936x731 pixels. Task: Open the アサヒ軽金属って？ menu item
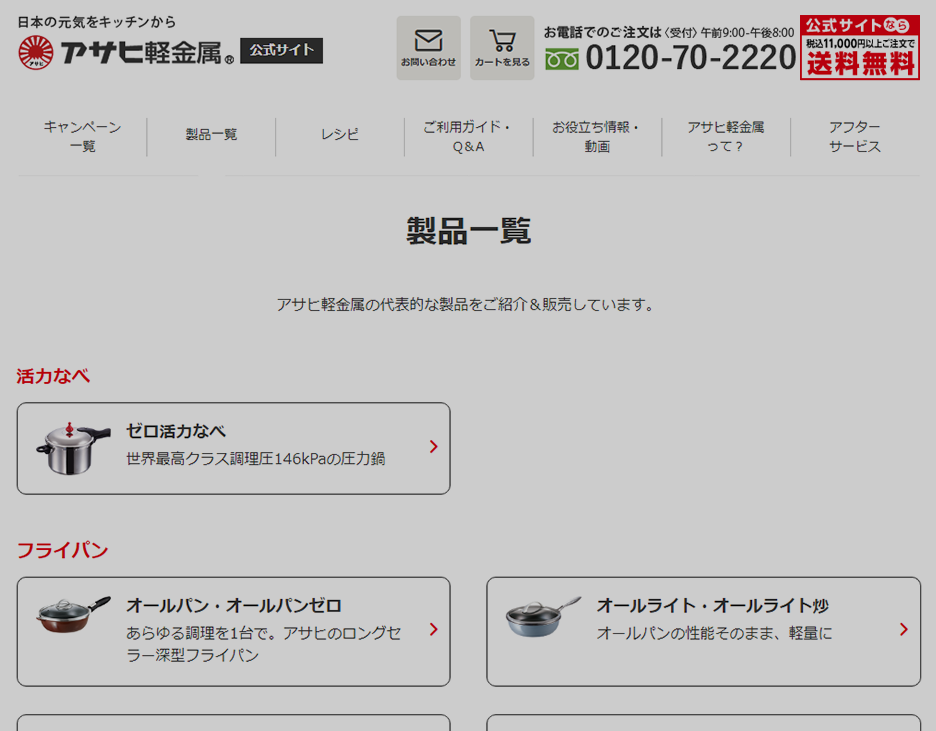pos(726,137)
